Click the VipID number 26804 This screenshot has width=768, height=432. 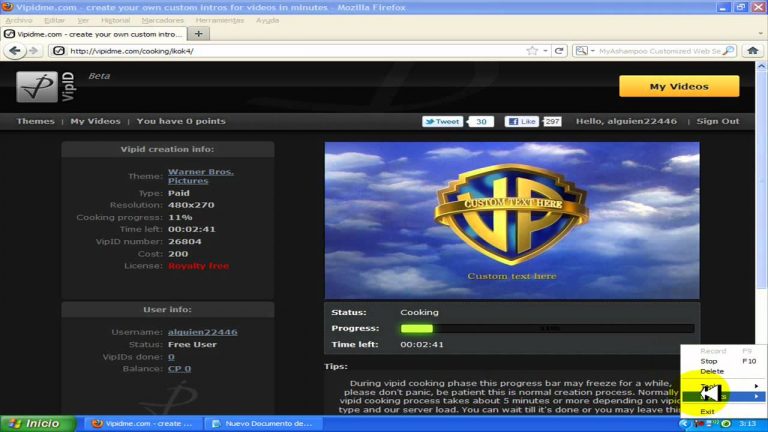[185, 241]
